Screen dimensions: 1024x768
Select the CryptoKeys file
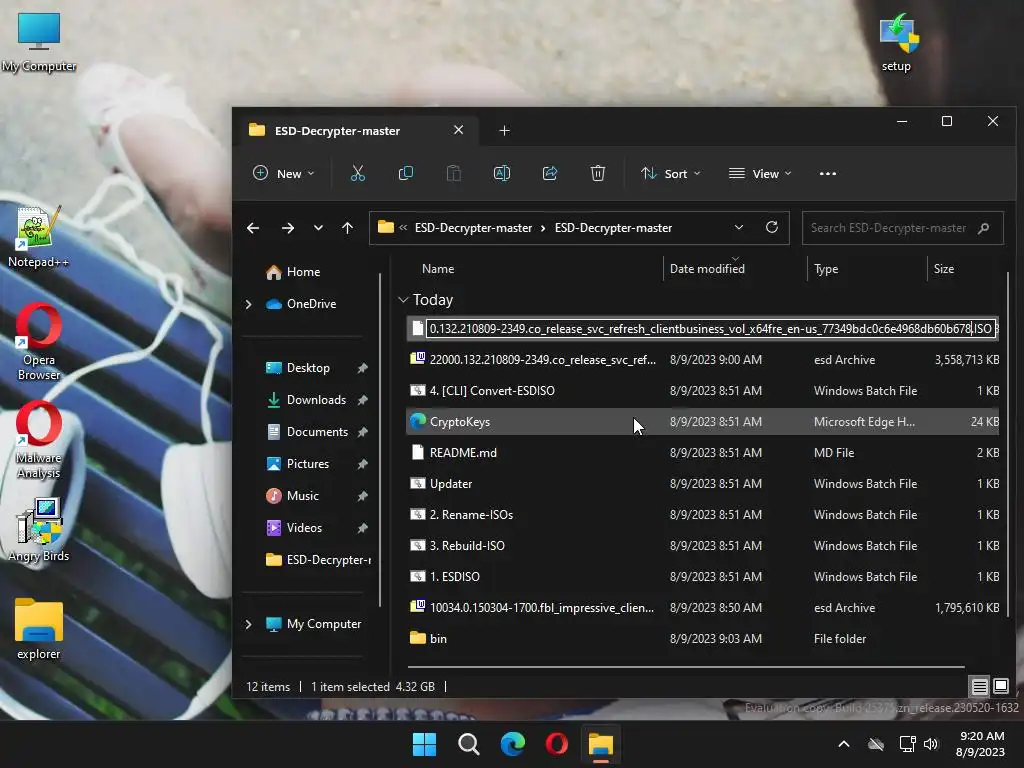coord(703,422)
